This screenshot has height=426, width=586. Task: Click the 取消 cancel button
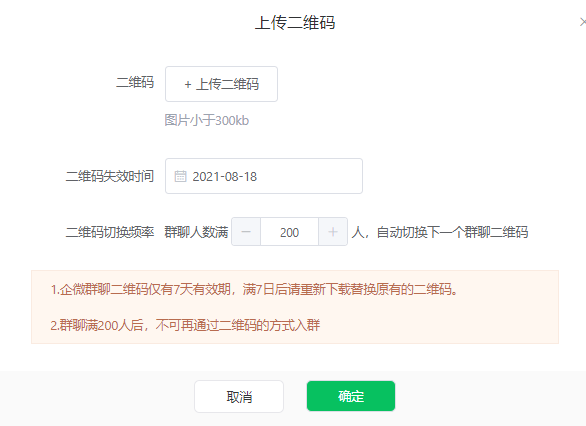tap(239, 396)
